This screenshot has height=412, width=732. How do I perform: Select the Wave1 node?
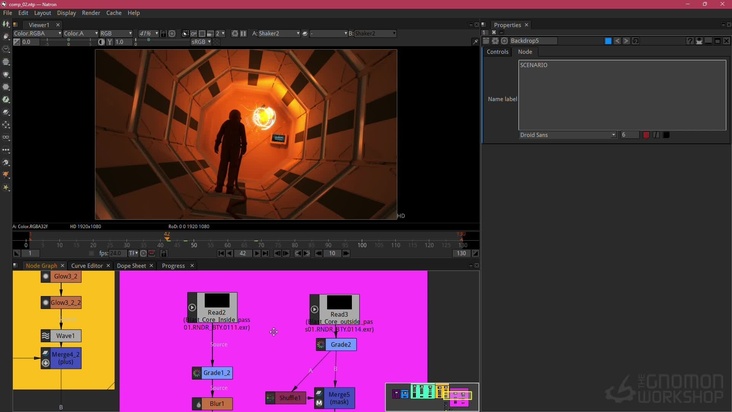[x=61, y=335]
